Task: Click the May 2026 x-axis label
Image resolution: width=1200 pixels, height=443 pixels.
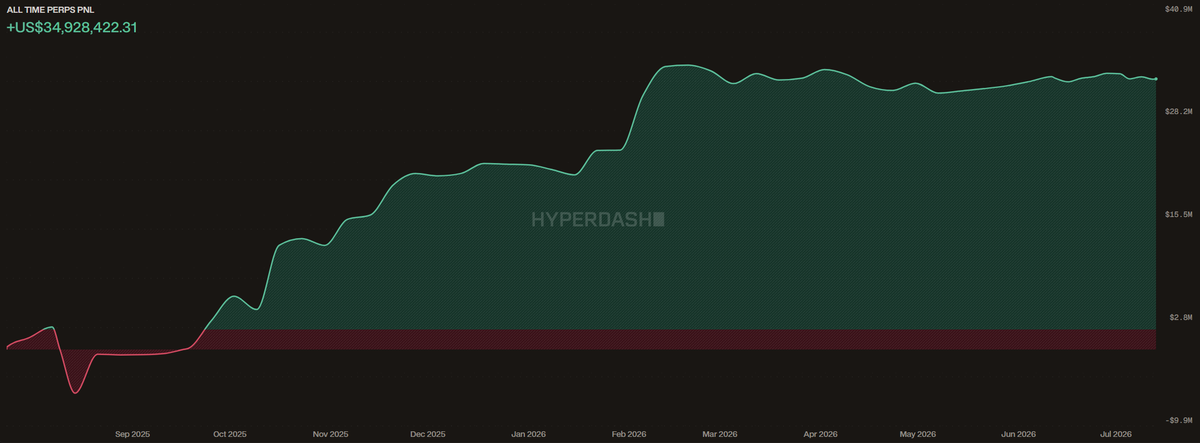Action: tap(918, 434)
